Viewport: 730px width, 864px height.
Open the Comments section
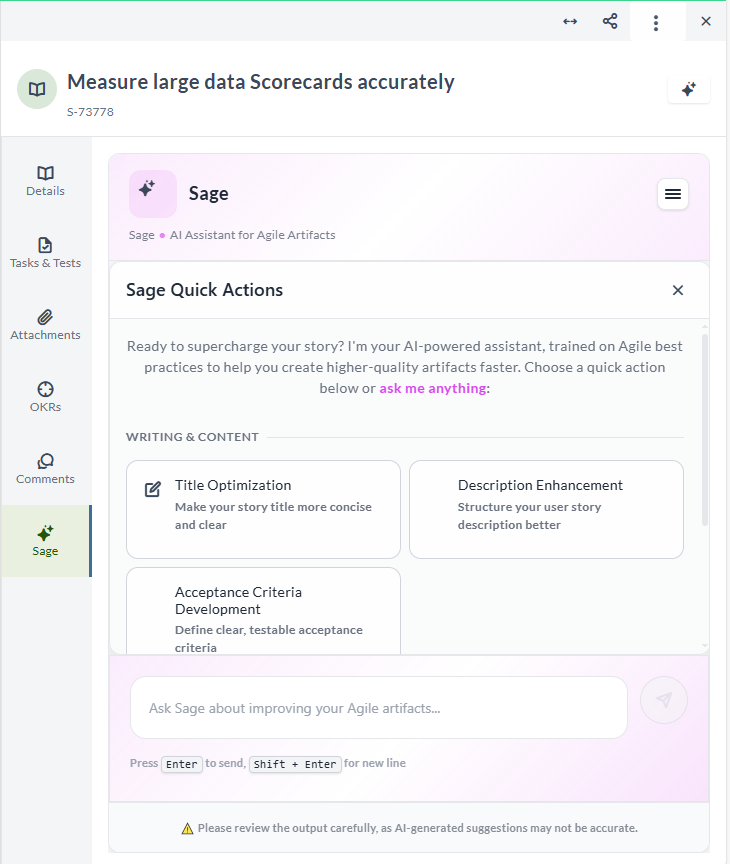(44, 467)
